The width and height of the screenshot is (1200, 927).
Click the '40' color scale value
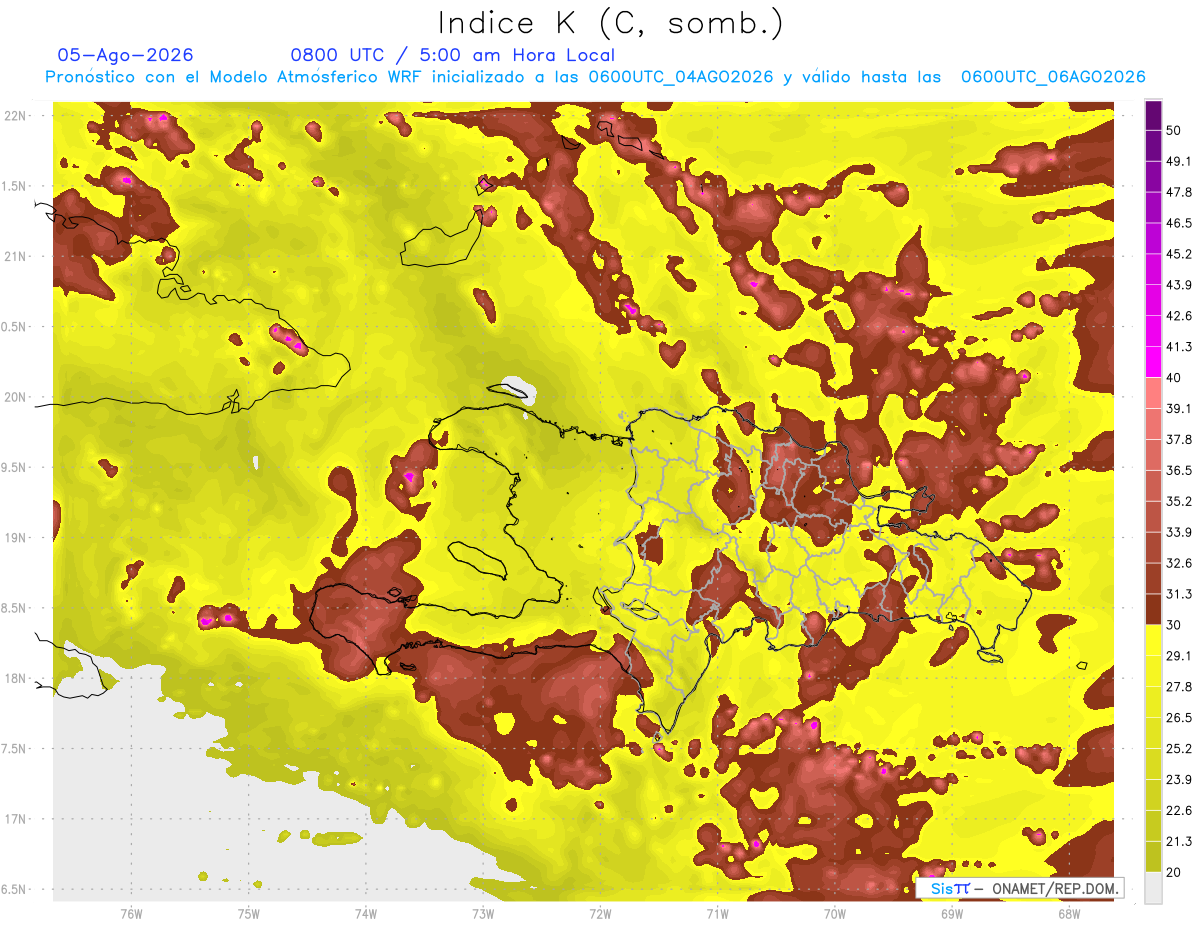click(x=1174, y=377)
